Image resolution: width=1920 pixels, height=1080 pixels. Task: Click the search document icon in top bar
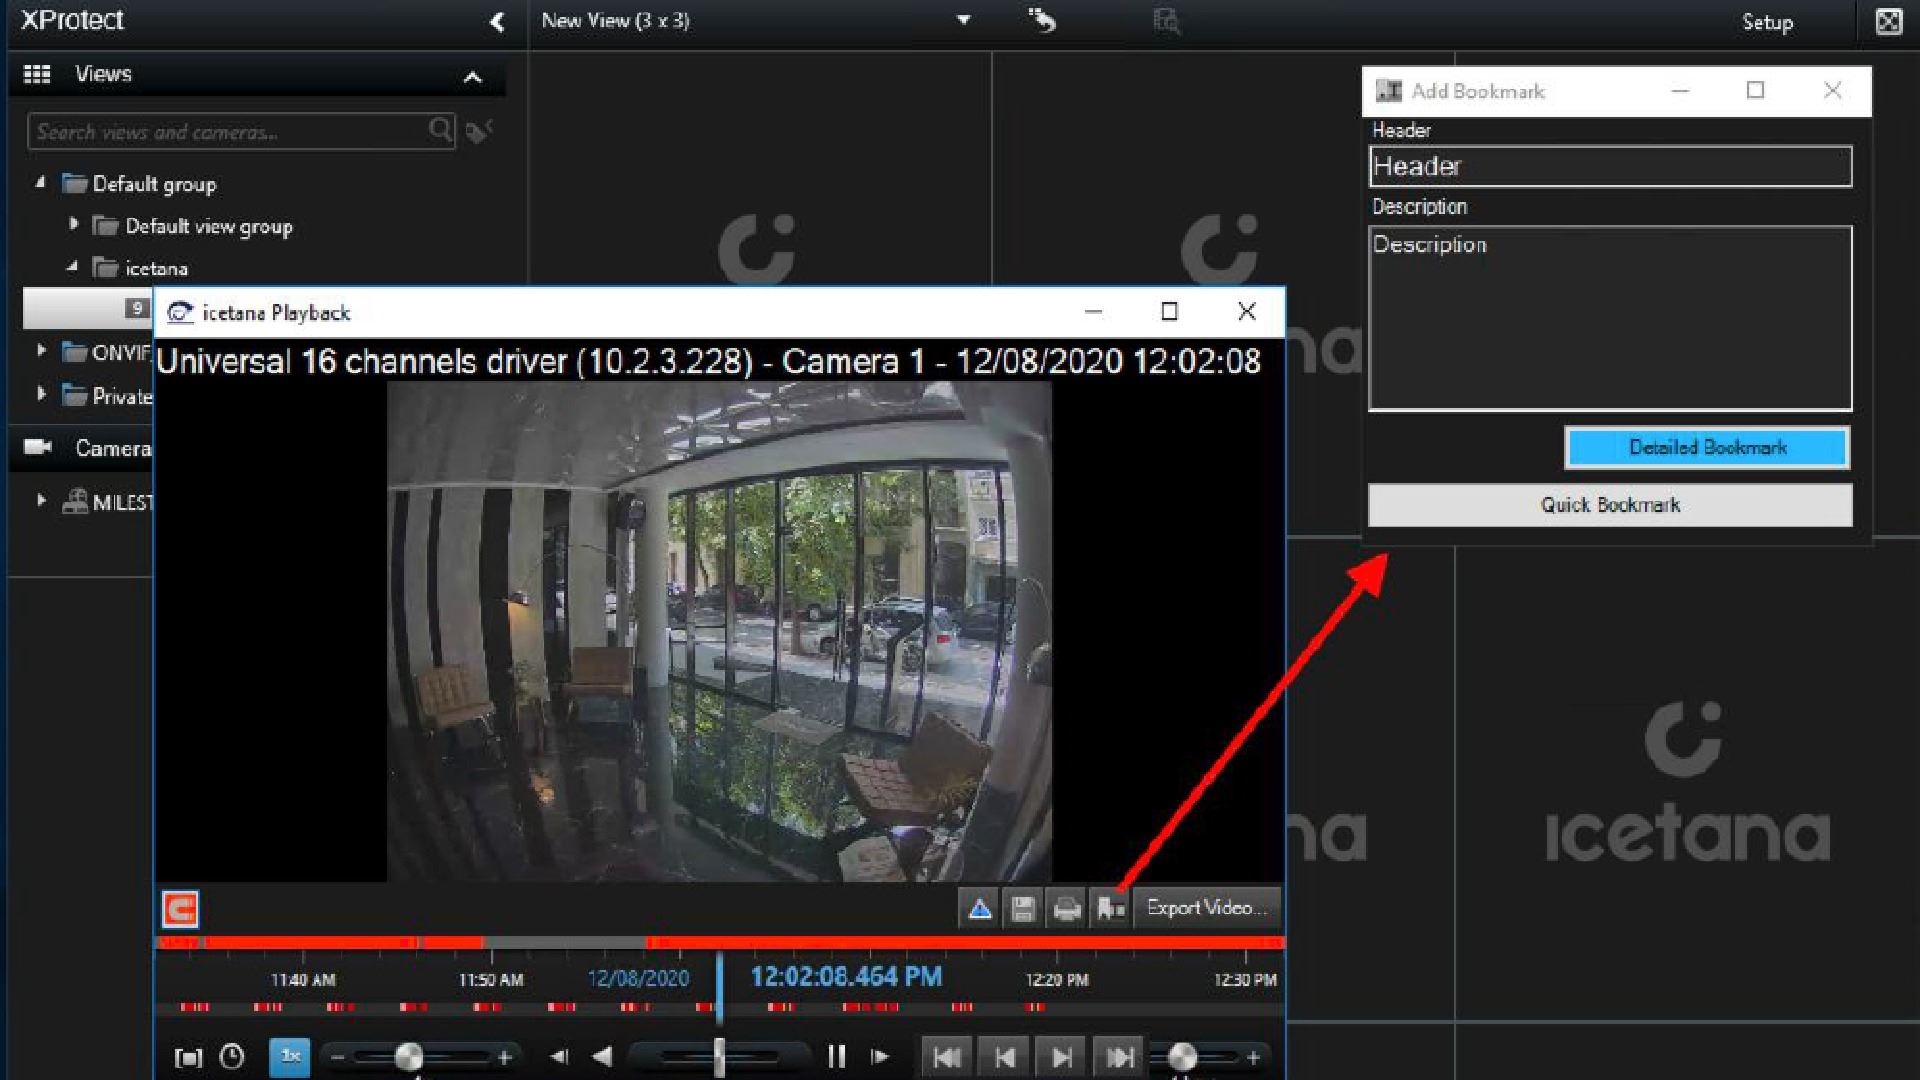click(x=1166, y=21)
